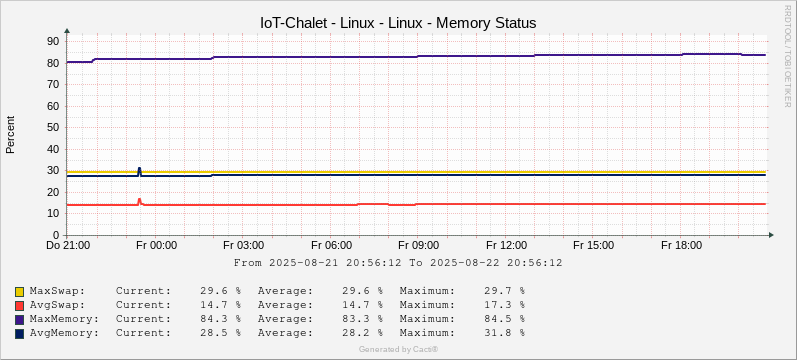Click the yellow MaxSwap legend swatch
The image size is (797, 360).
(x=20, y=292)
